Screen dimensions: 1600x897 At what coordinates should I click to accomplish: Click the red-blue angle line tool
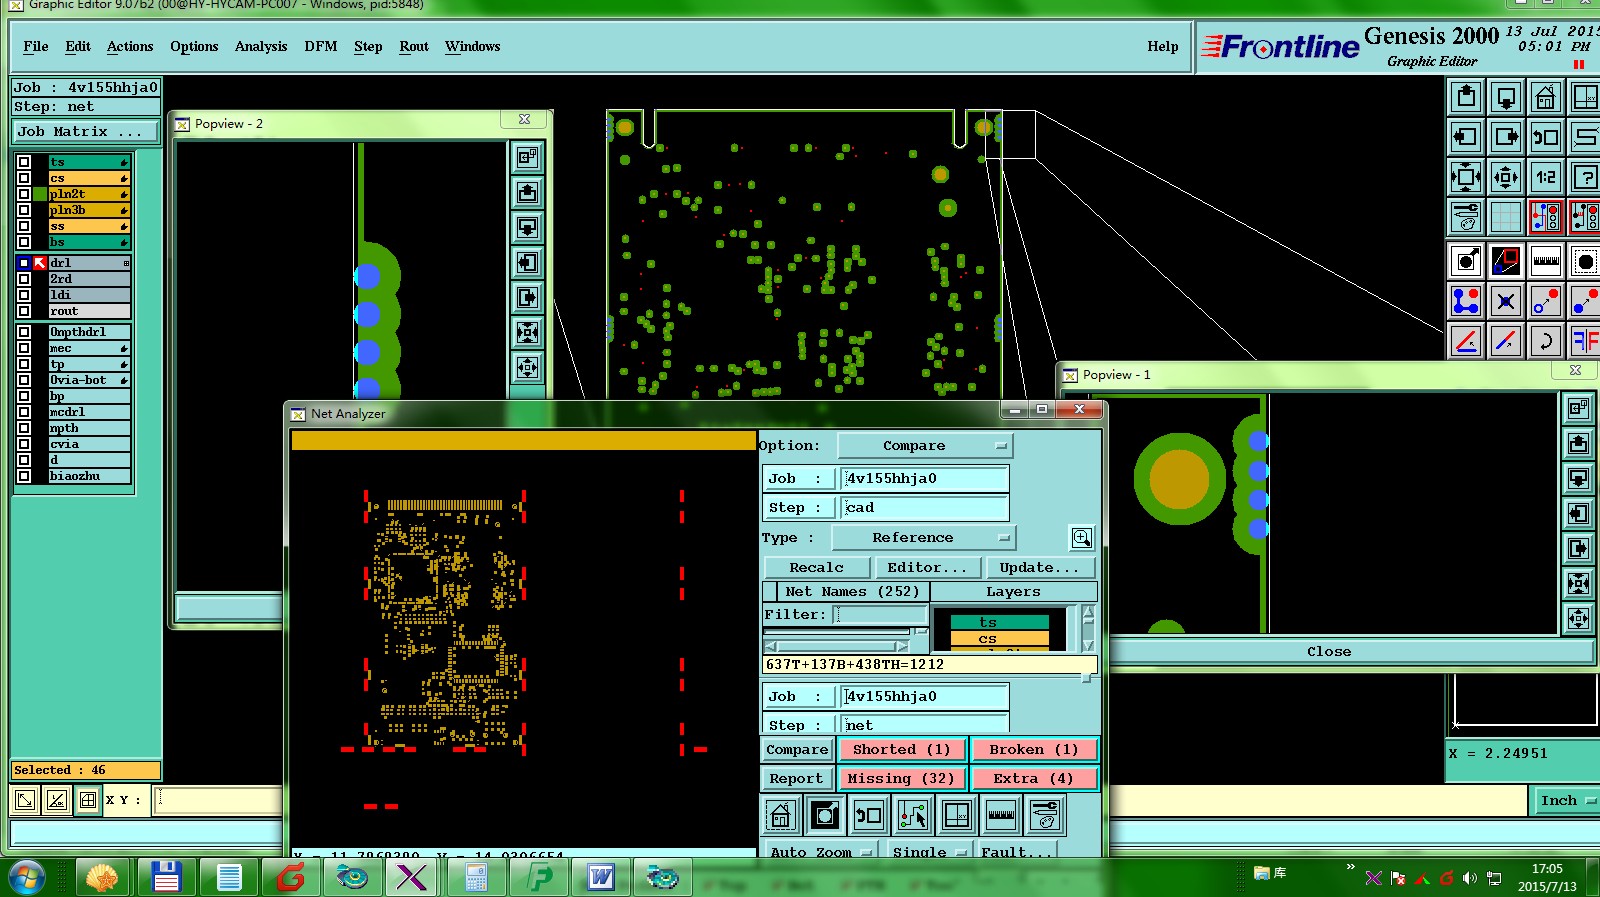pyautogui.click(x=1466, y=341)
